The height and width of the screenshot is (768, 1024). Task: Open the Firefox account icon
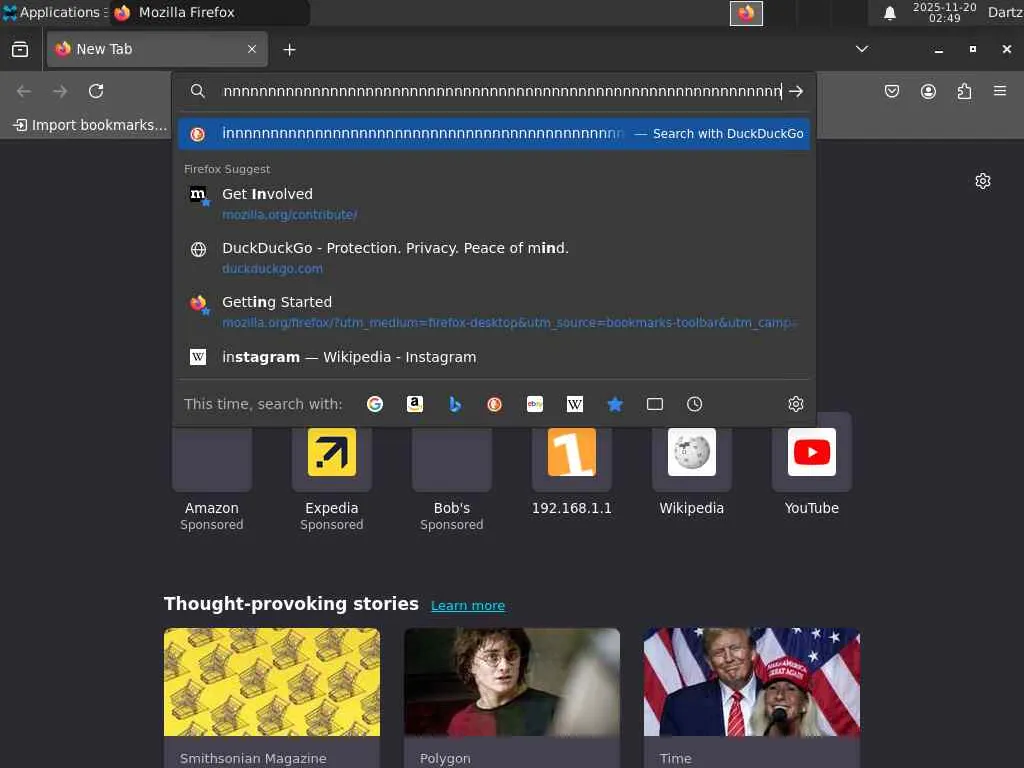click(x=928, y=91)
